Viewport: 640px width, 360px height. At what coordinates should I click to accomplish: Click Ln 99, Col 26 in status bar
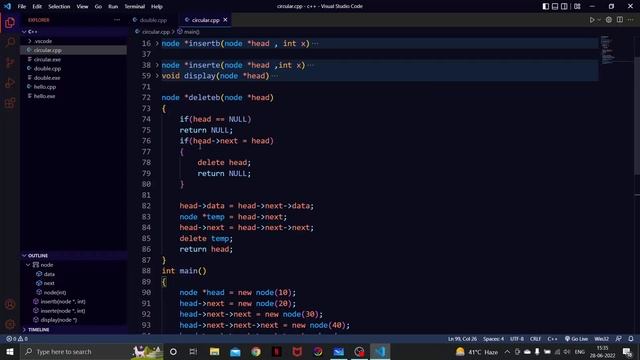(462, 339)
